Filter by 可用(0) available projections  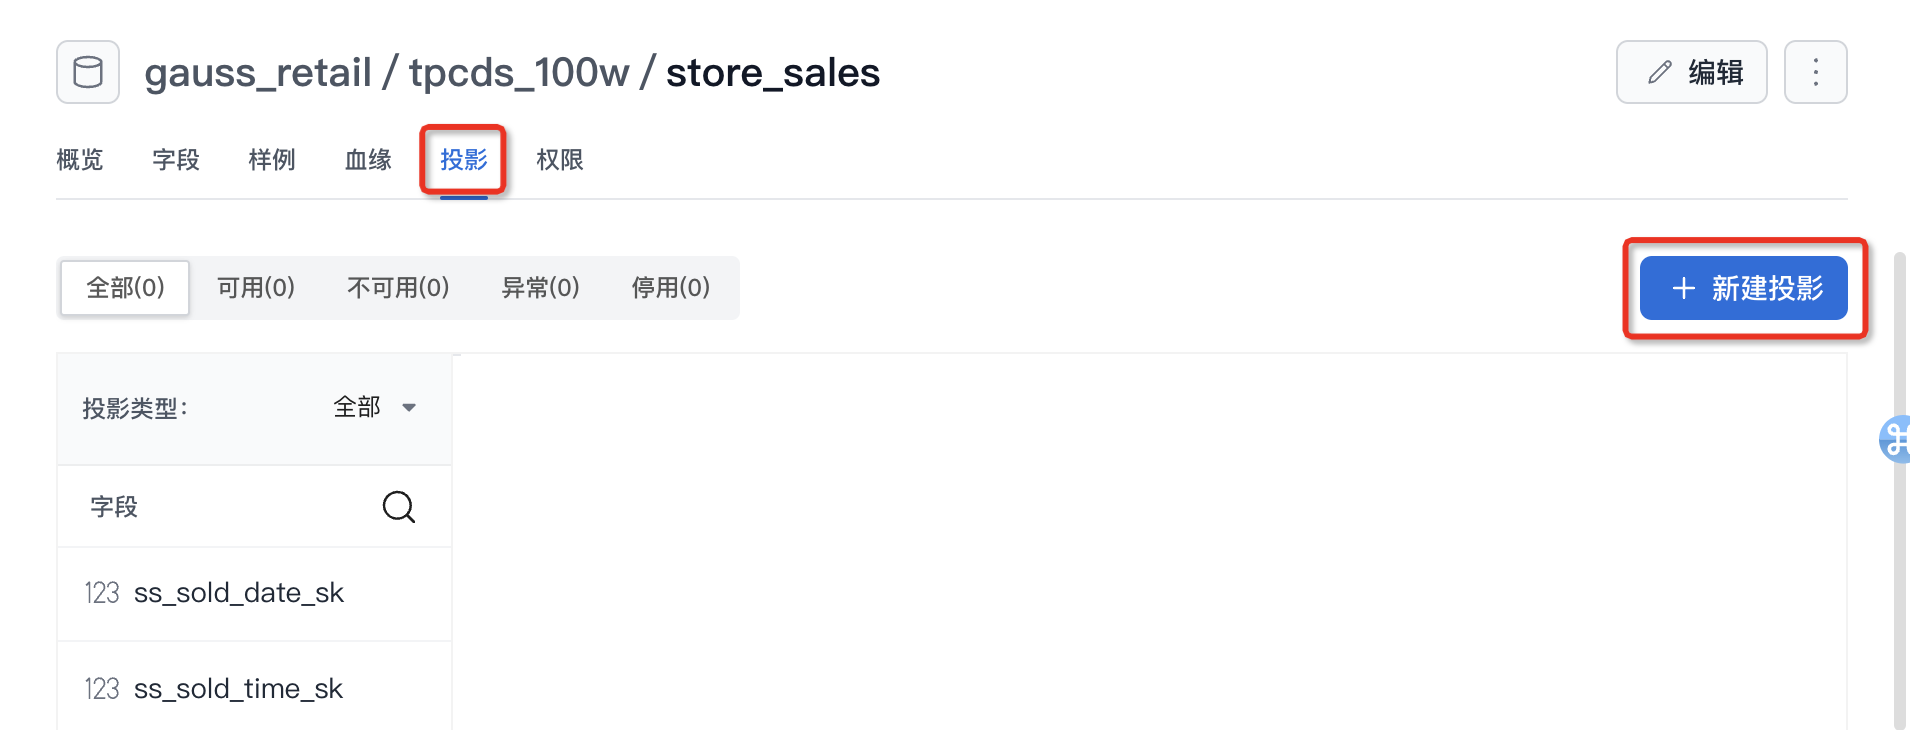click(256, 288)
